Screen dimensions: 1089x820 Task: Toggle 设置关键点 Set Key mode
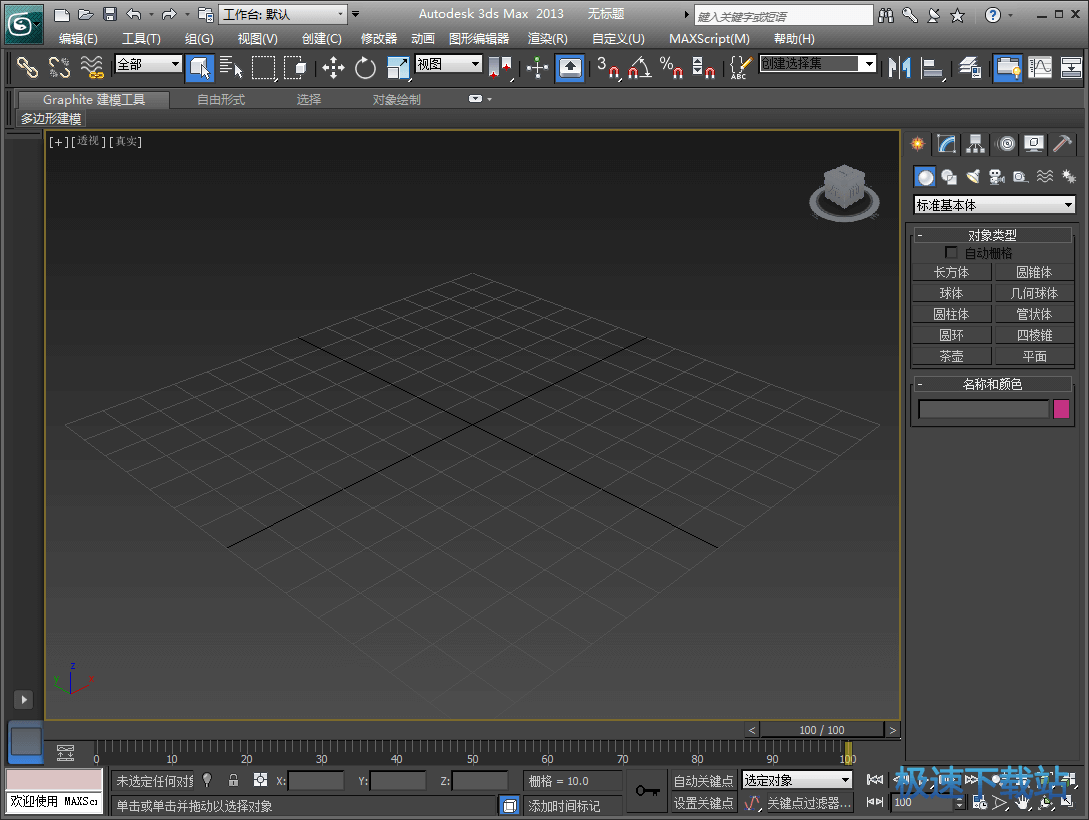[703, 803]
